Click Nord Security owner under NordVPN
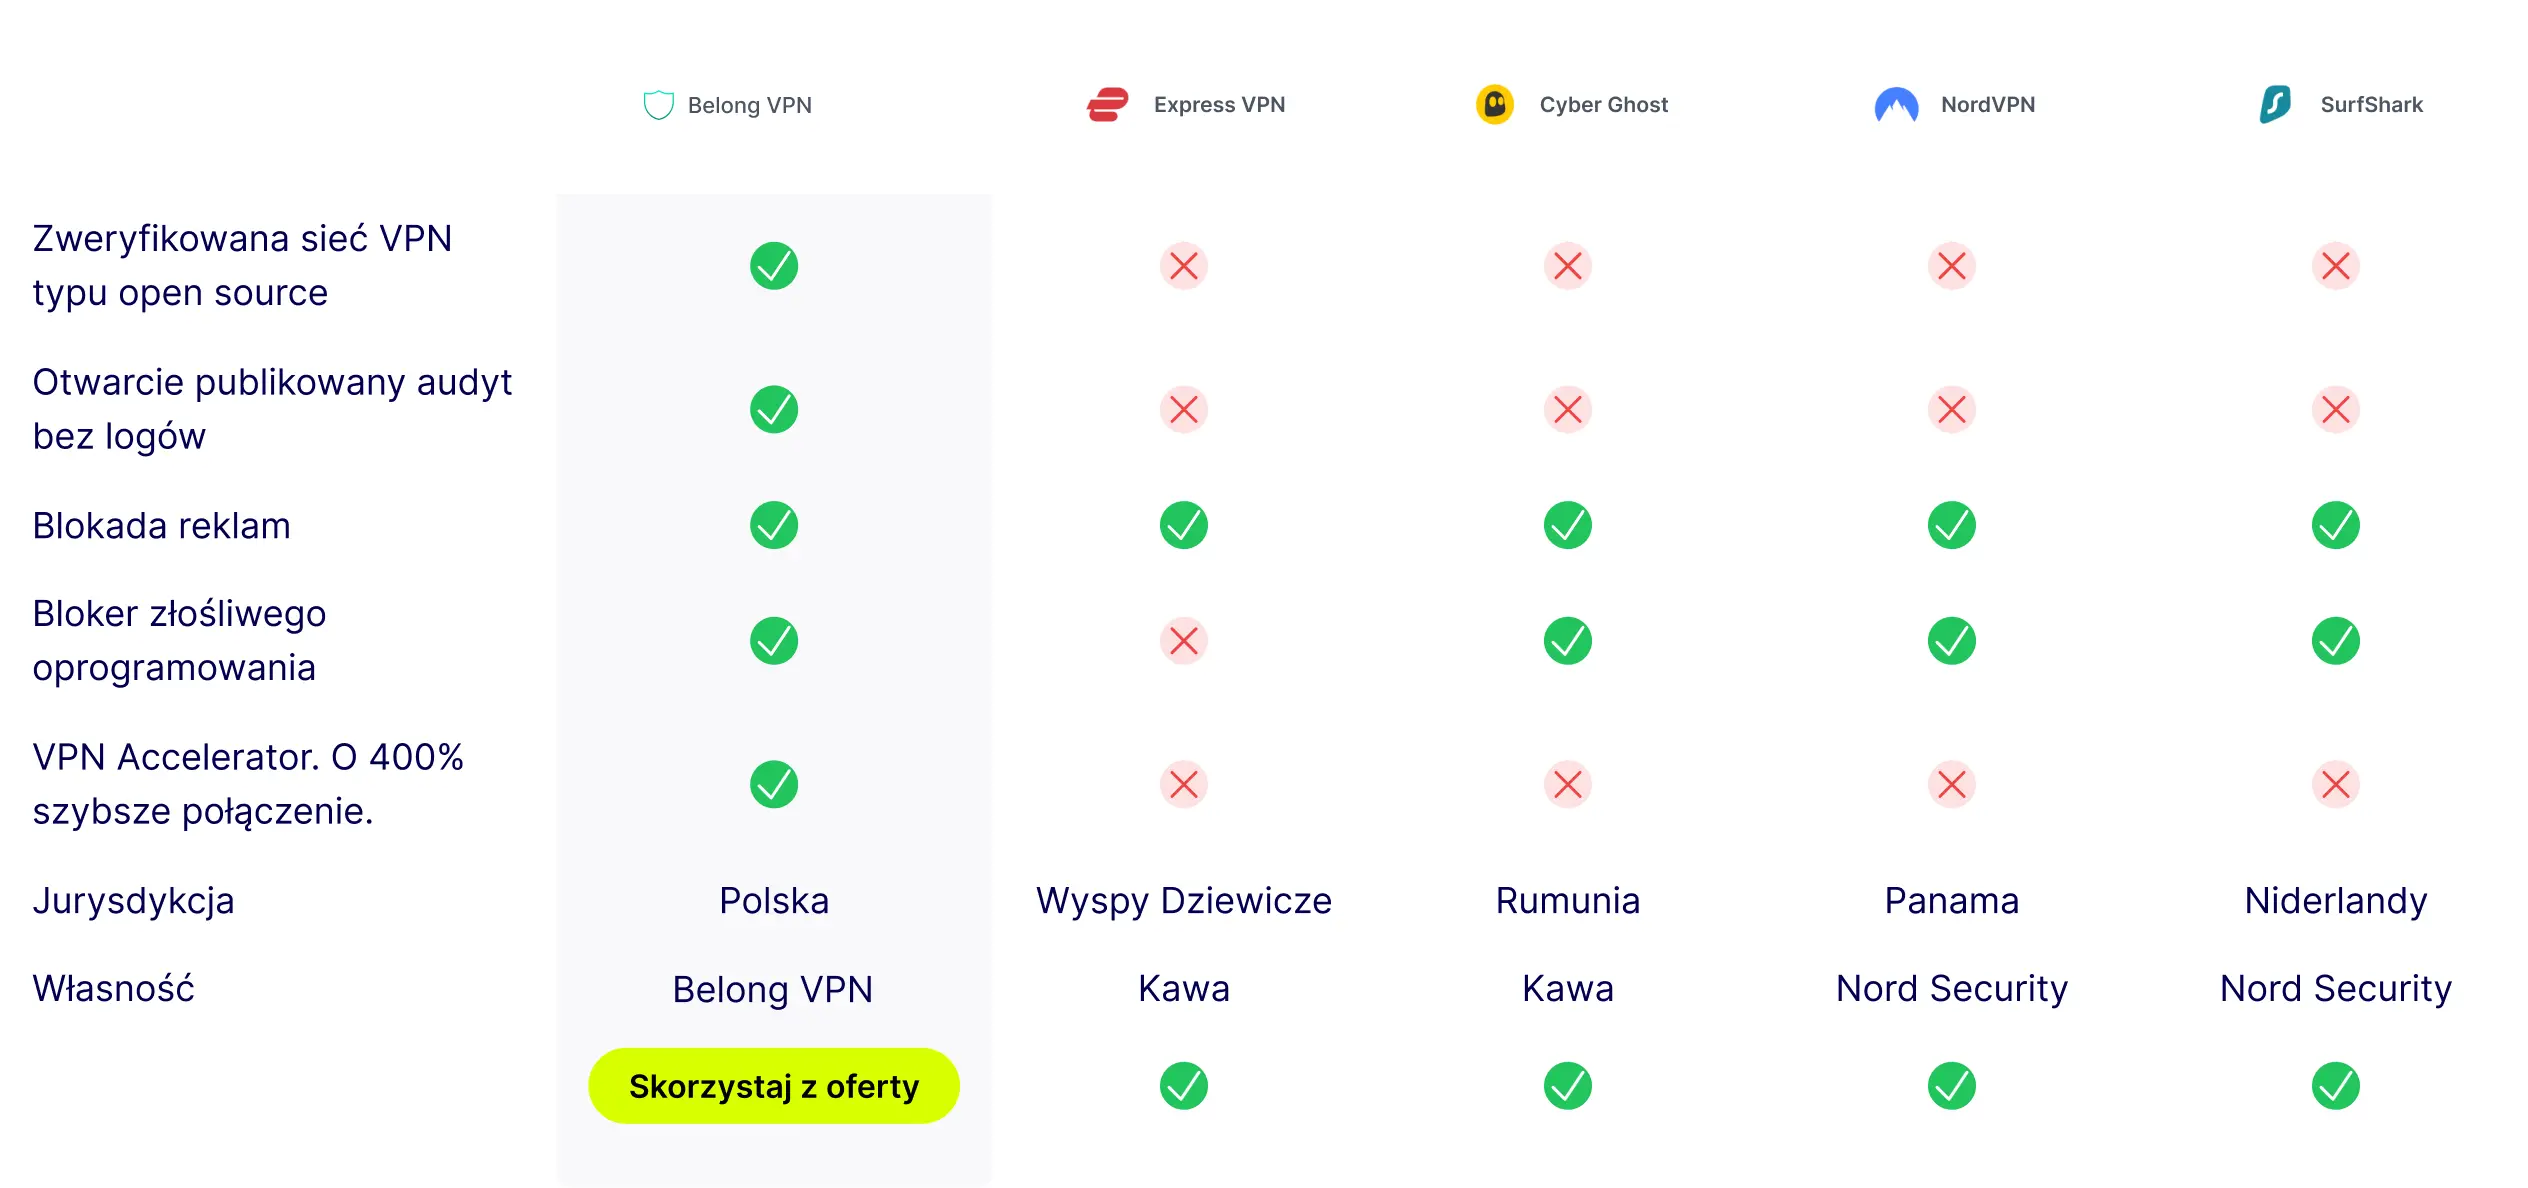The width and height of the screenshot is (2528, 1188). coord(1952,989)
